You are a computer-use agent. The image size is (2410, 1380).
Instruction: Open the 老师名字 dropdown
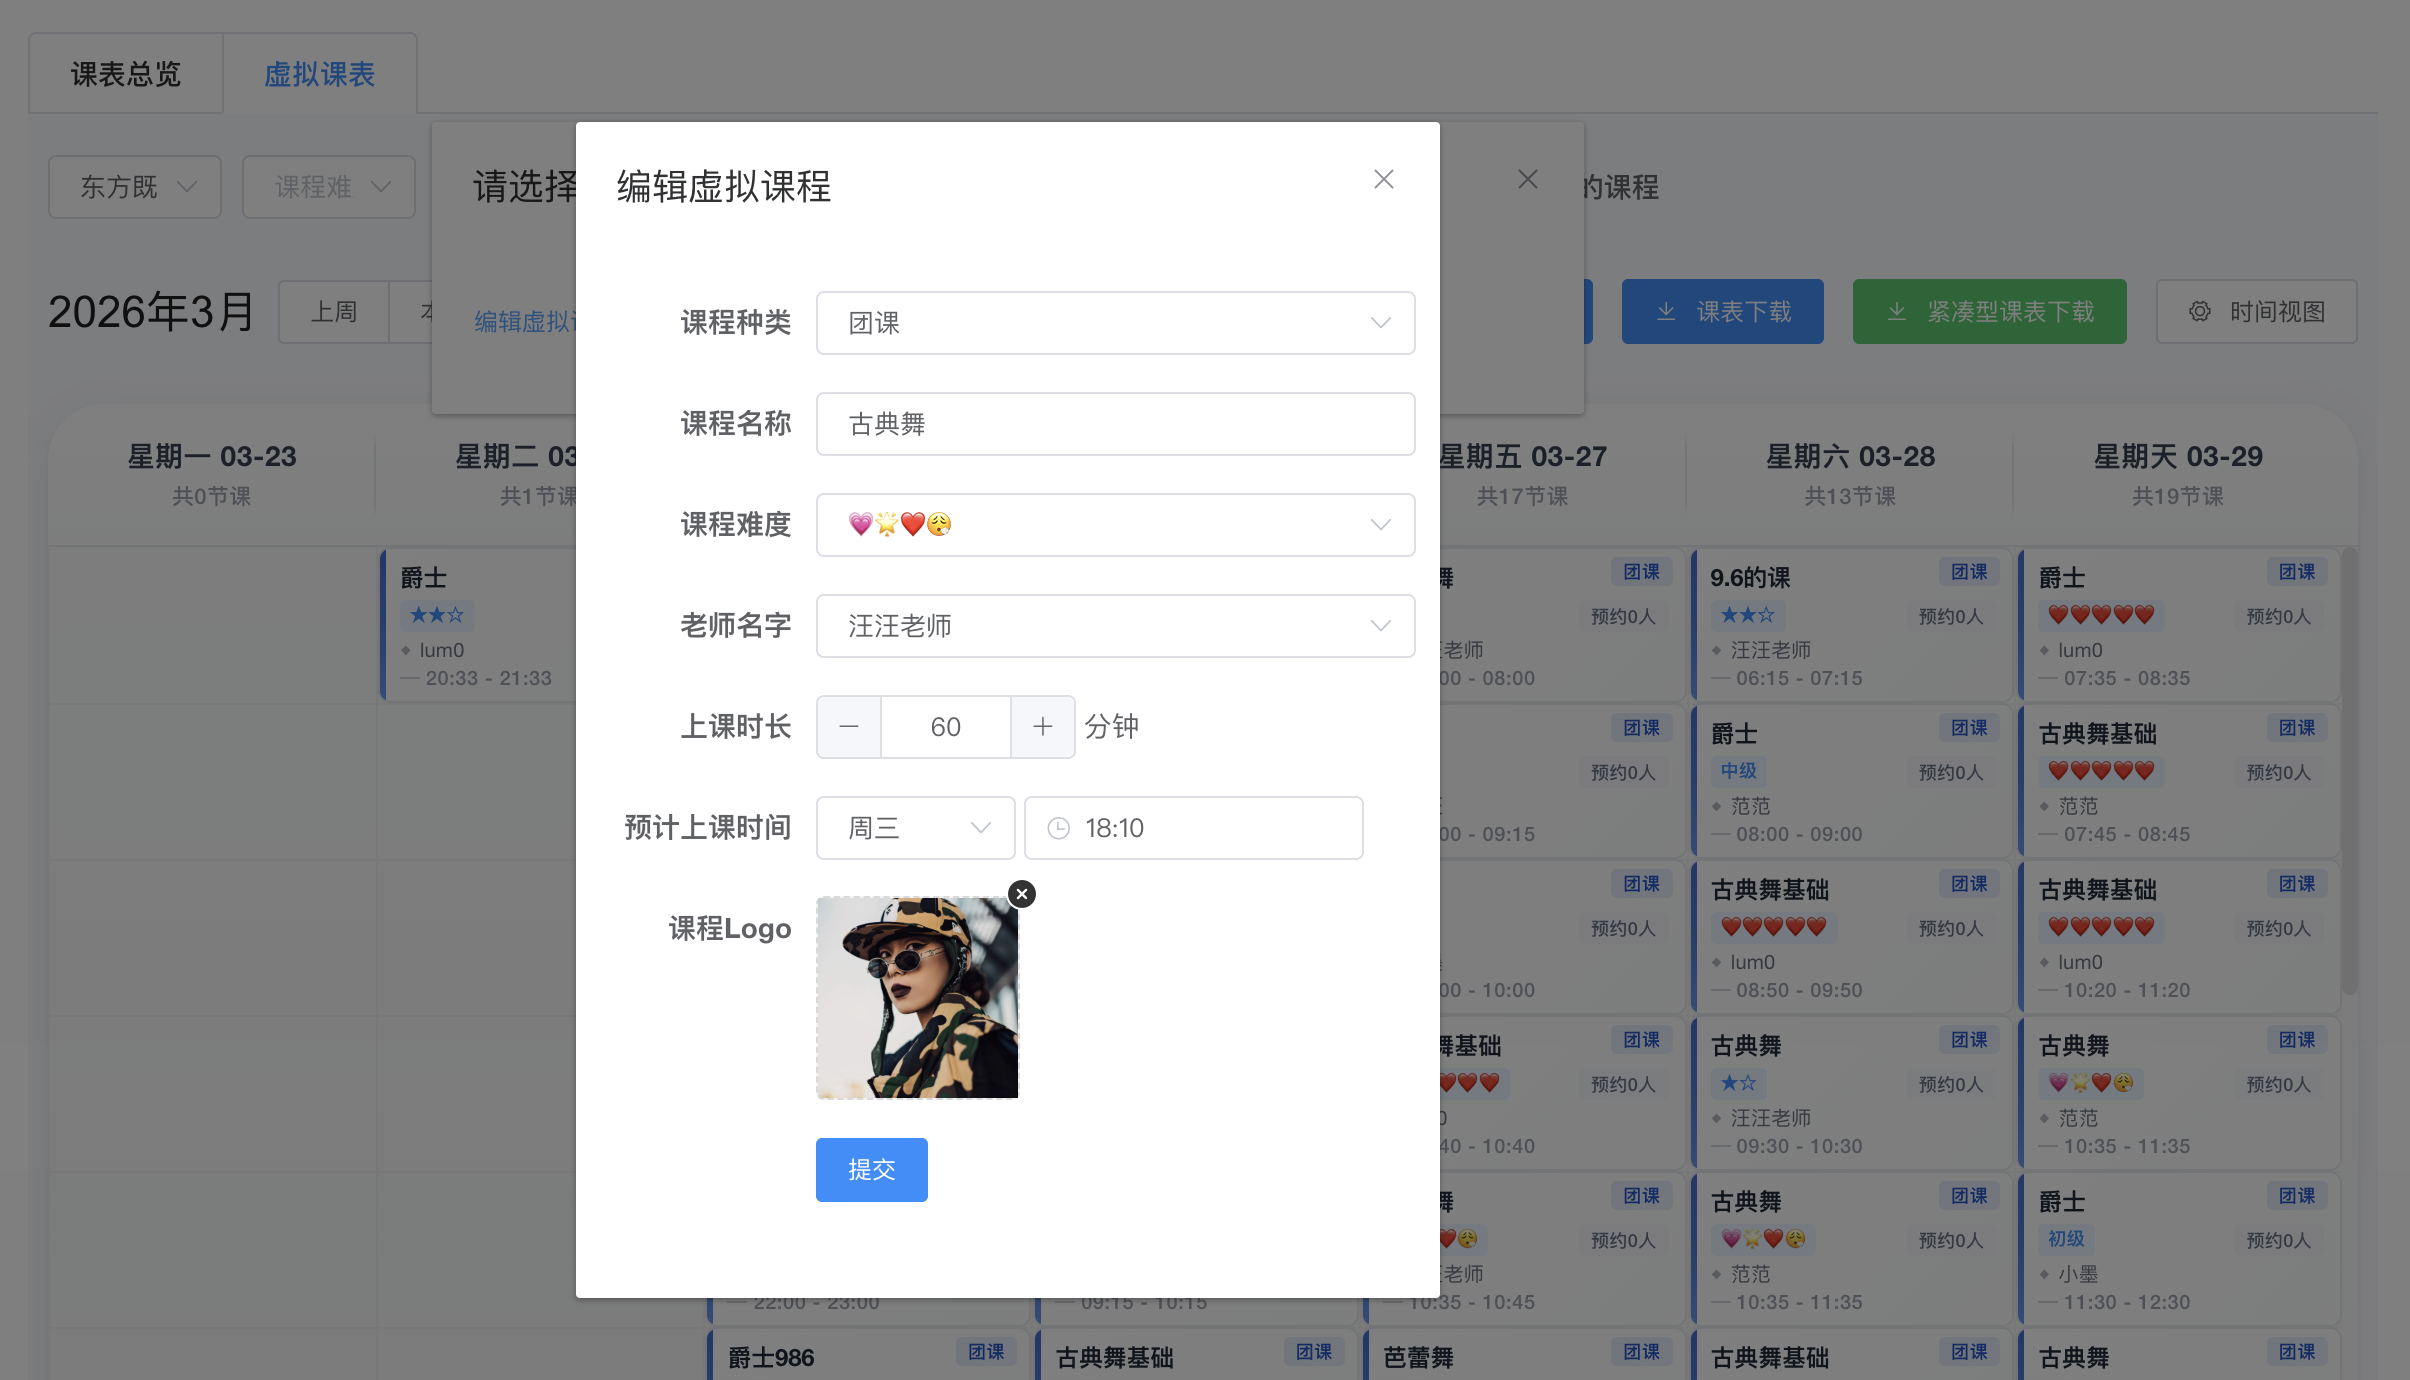pyautogui.click(x=1115, y=626)
